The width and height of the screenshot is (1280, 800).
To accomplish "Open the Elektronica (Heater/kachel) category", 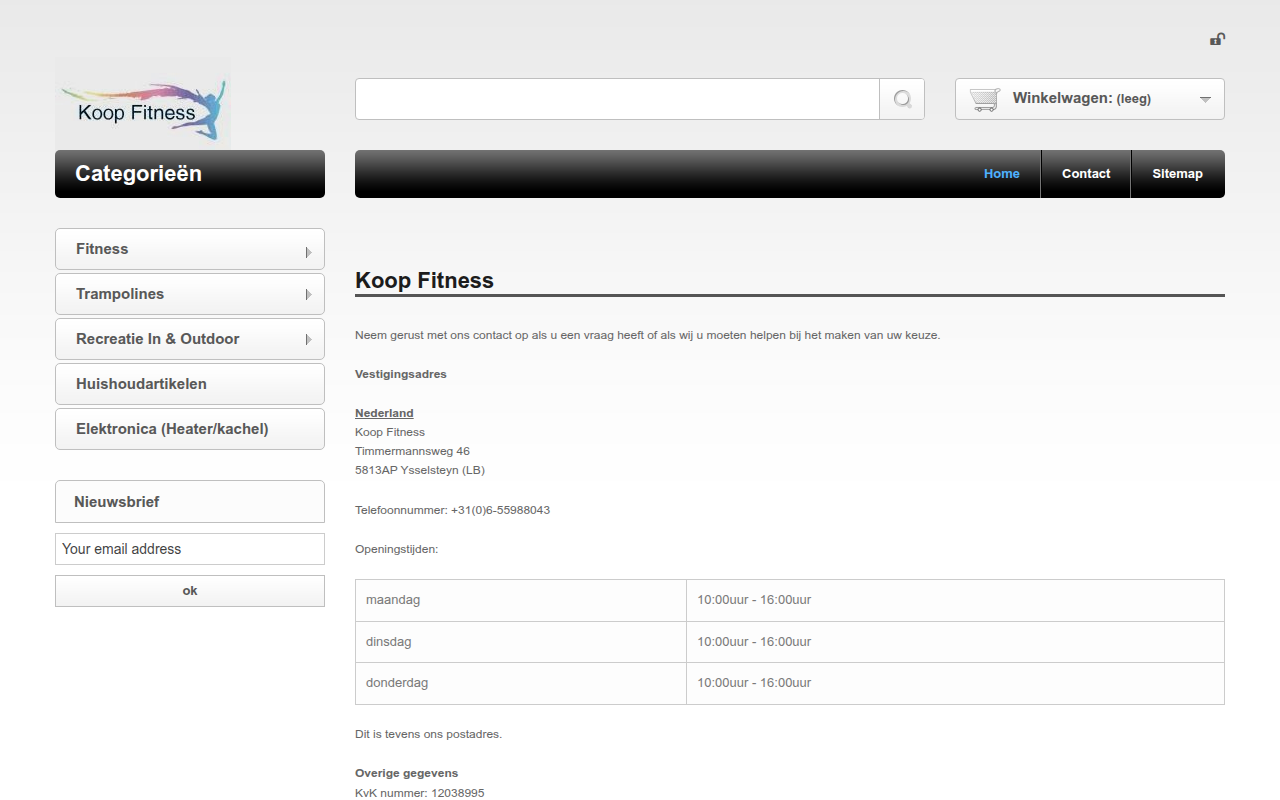I will click(190, 429).
